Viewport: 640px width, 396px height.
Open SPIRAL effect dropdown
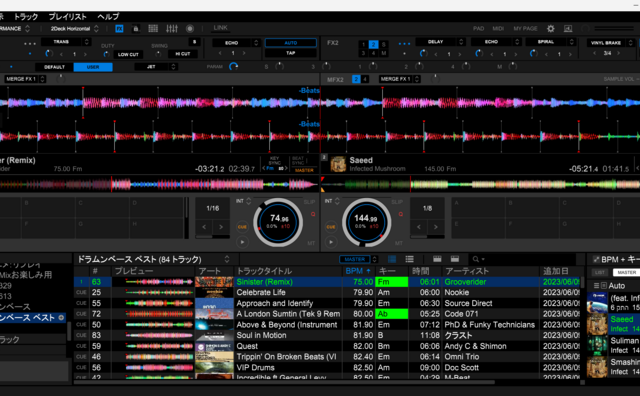point(550,42)
